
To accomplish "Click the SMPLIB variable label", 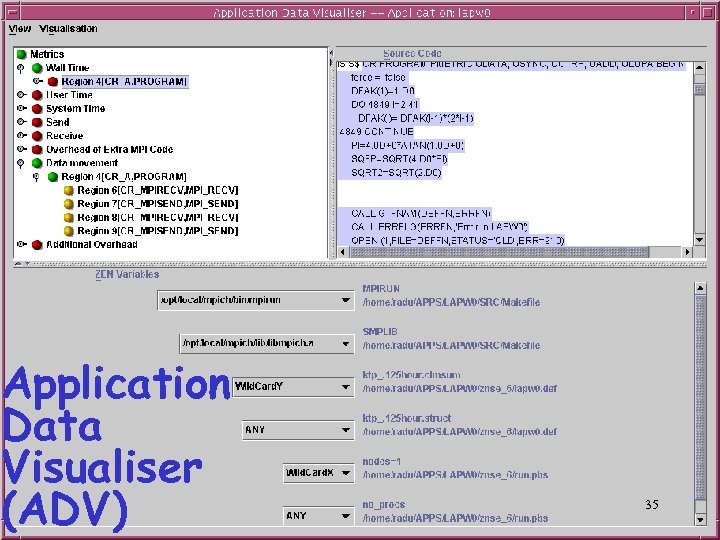I will (380, 332).
